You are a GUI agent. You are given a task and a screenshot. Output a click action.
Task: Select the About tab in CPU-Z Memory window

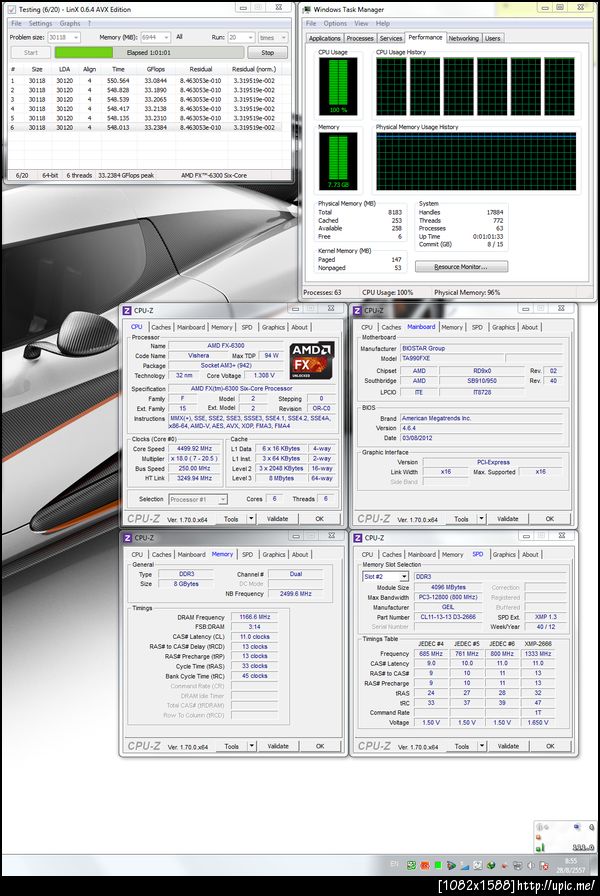tap(300, 555)
